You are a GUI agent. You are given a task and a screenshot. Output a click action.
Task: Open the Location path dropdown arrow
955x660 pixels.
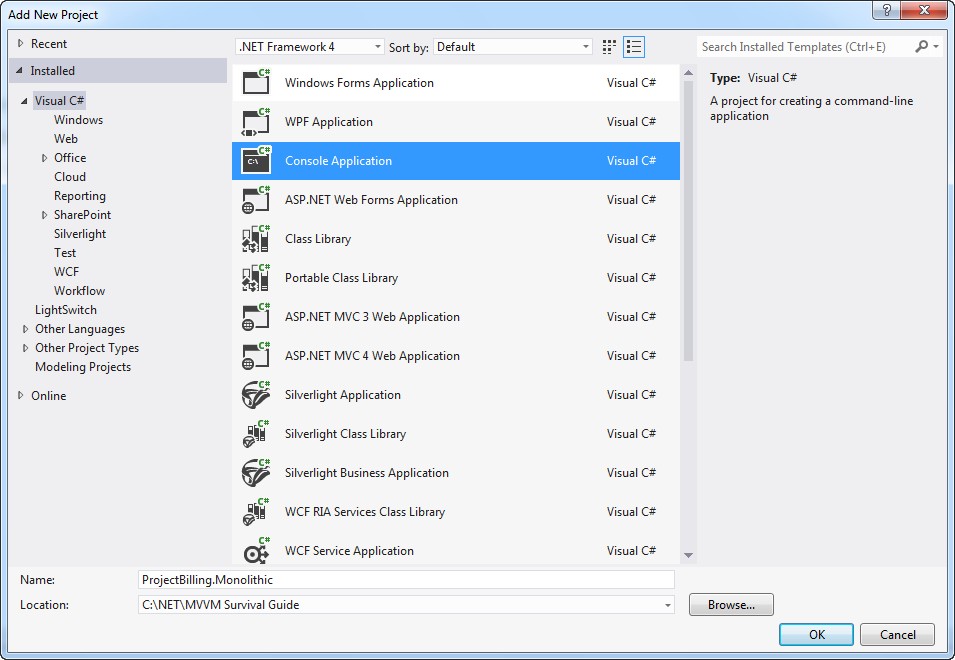(668, 605)
